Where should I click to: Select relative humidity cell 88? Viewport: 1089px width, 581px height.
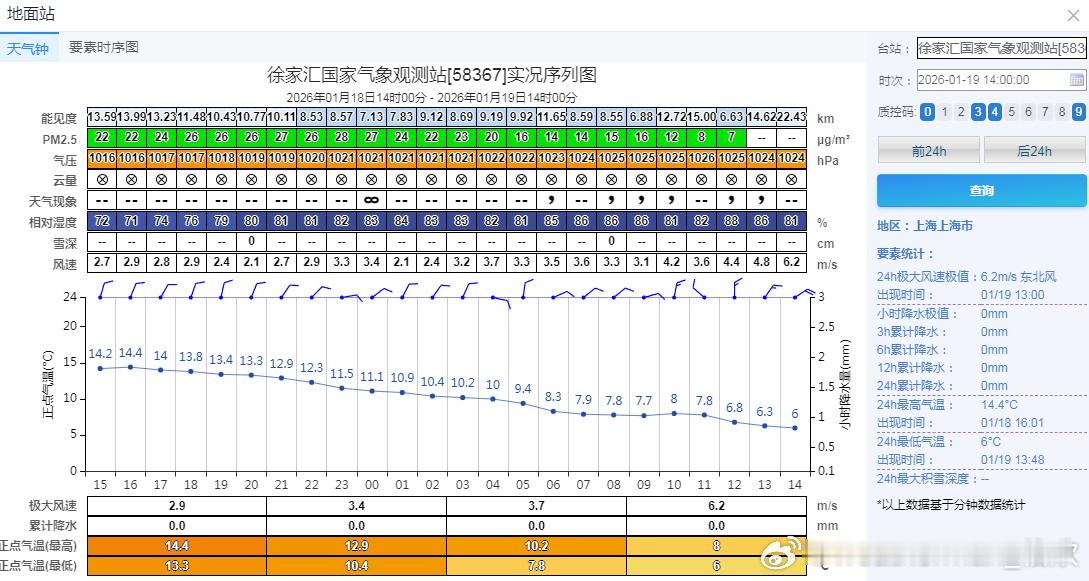pos(731,221)
